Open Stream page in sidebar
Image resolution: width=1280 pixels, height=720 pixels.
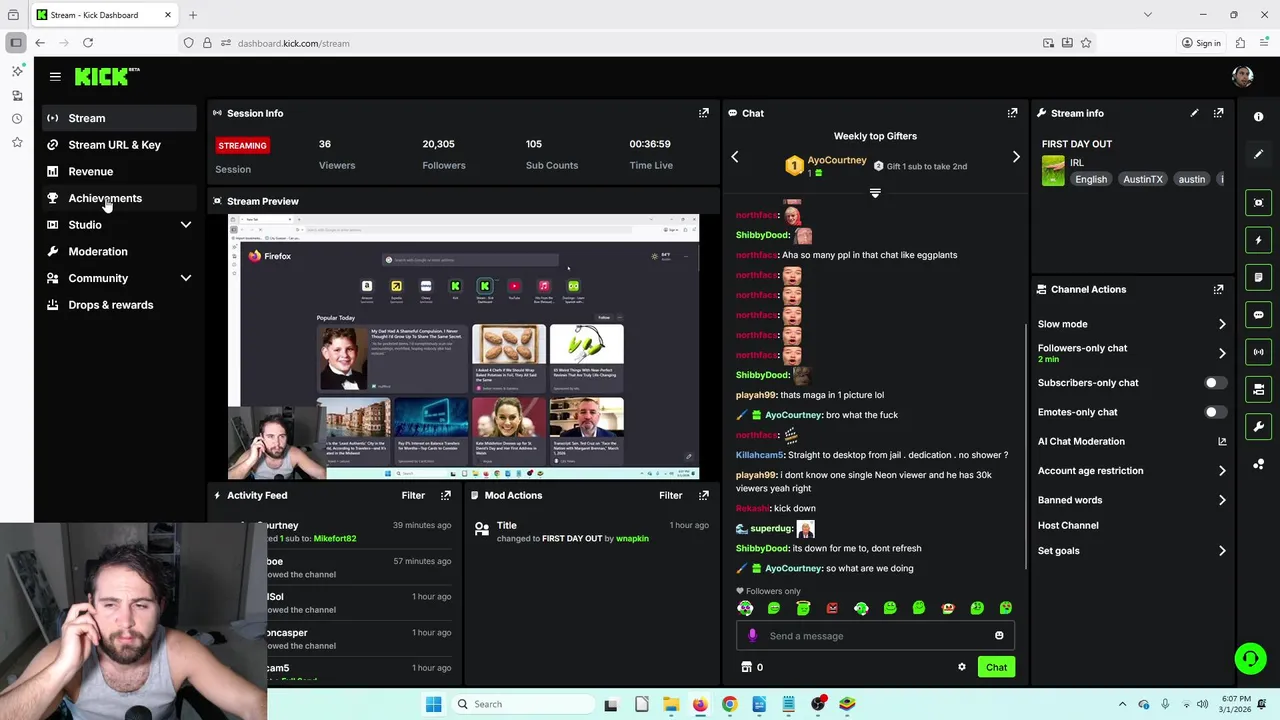pos(120,118)
